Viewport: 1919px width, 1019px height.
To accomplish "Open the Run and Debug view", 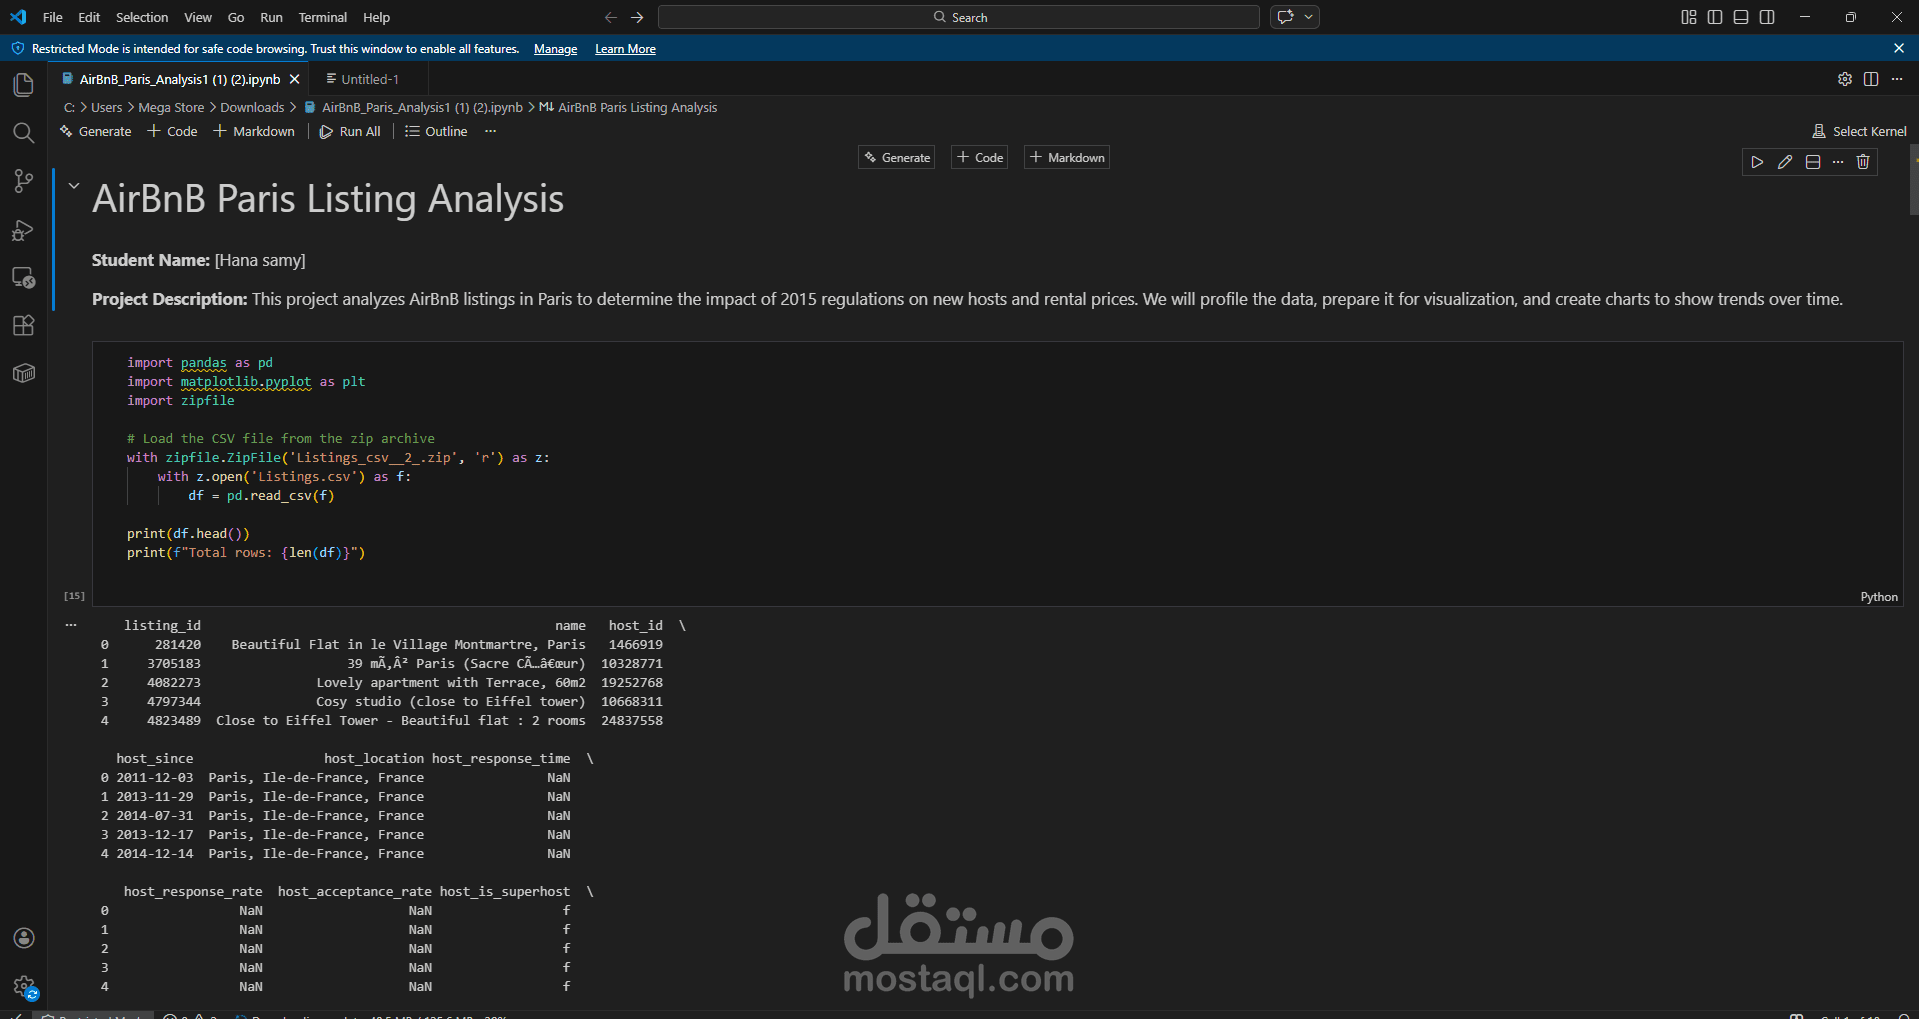I will (x=23, y=230).
